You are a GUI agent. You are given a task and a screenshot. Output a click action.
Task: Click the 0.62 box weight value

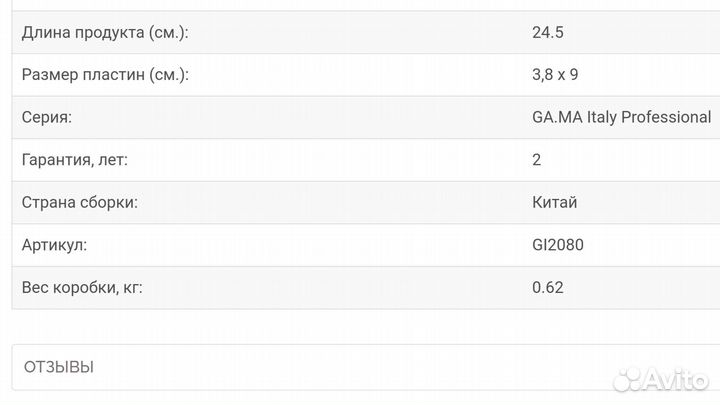[x=548, y=287]
